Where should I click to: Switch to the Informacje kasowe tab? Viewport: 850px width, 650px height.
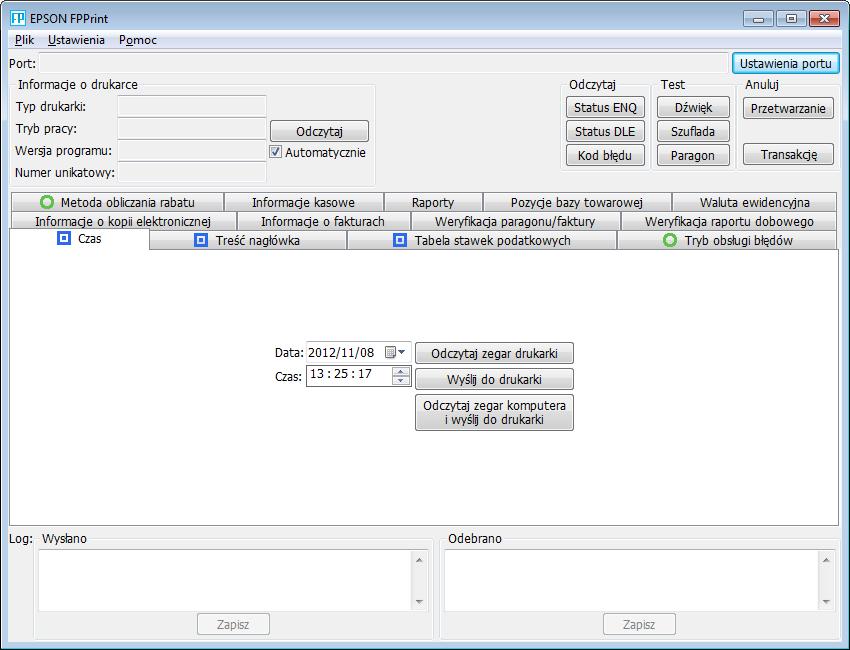click(304, 202)
